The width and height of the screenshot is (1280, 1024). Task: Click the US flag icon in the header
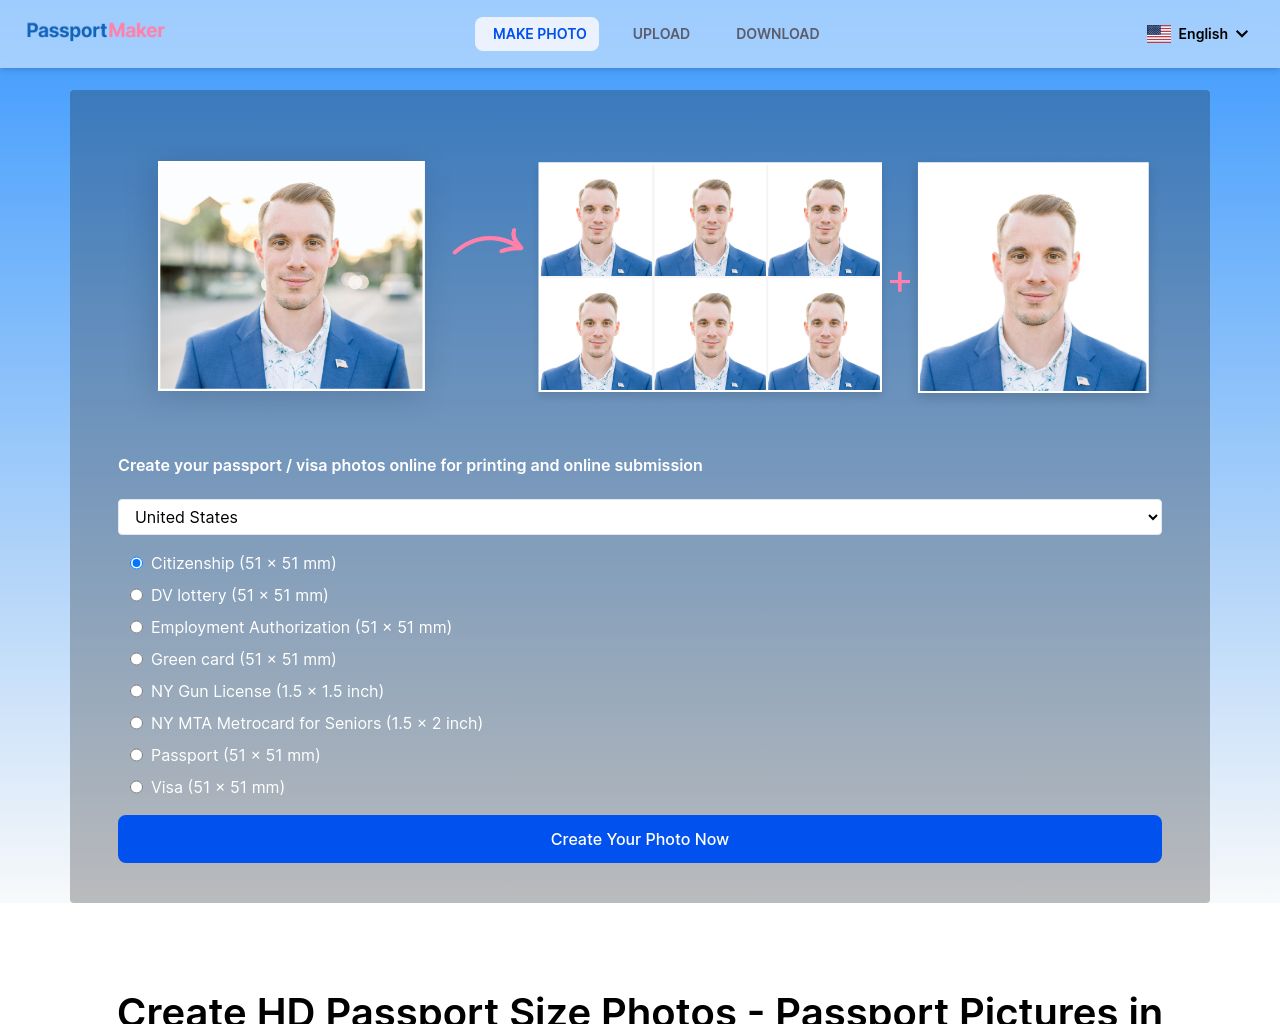click(x=1159, y=34)
